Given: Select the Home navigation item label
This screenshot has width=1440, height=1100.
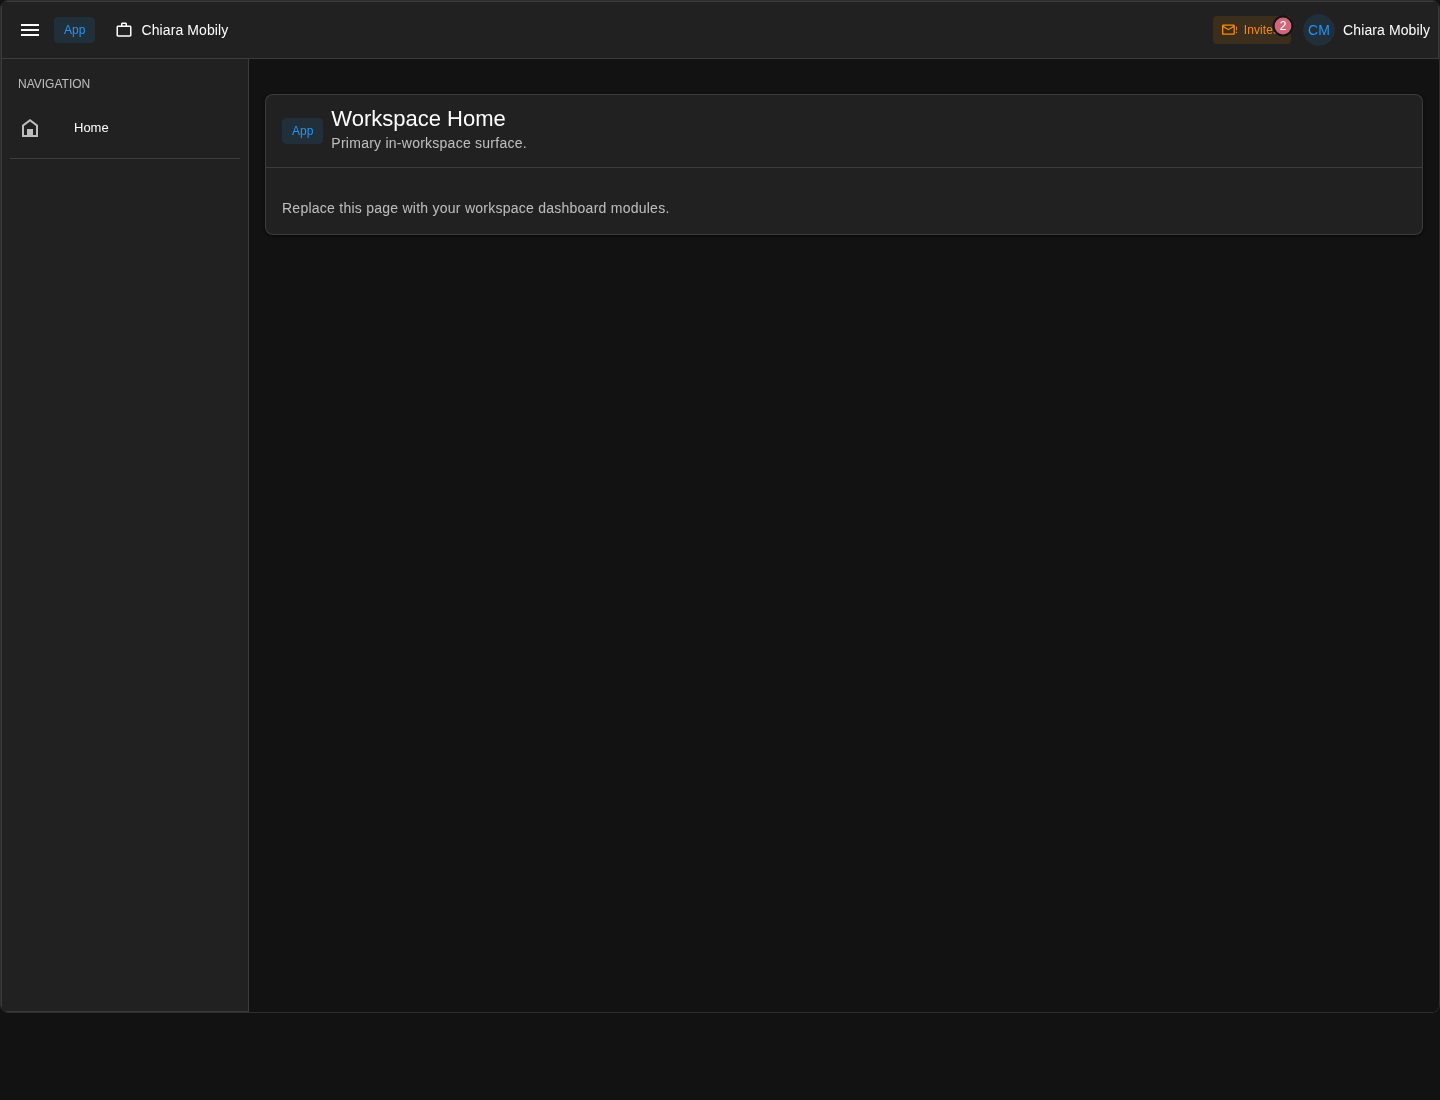Looking at the screenshot, I should click(x=91, y=128).
